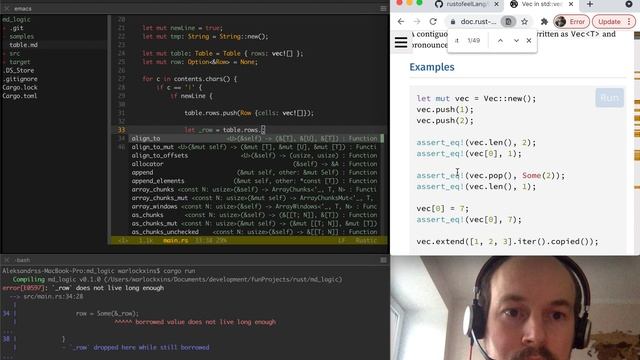Image resolution: width=640 pixels, height=360 pixels.
Task: Go to previous find-in-page match
Action: coord(500,41)
